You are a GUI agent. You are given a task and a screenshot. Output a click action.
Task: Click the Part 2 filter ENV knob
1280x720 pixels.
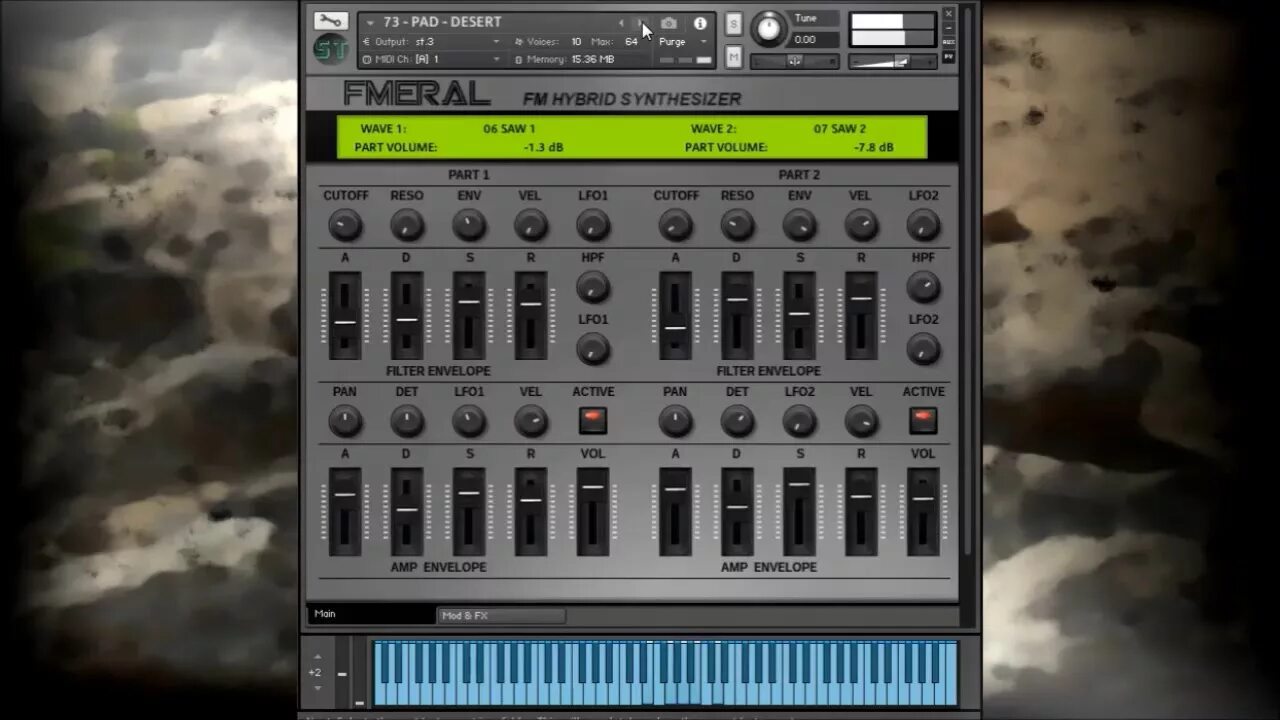click(799, 225)
